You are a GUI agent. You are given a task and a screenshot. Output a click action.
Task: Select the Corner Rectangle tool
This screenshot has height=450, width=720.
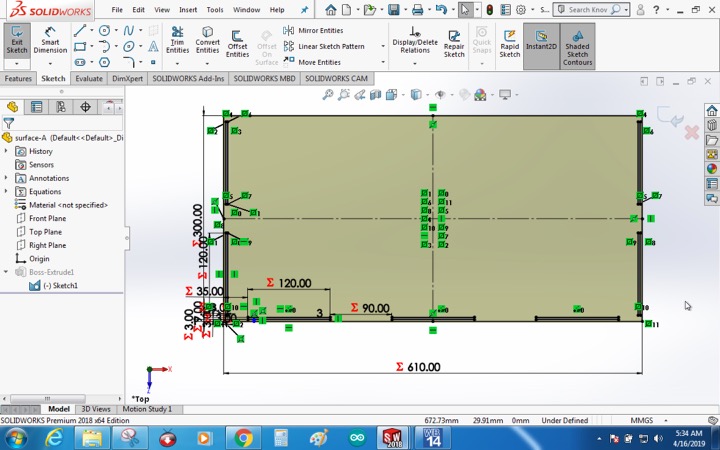pos(80,46)
